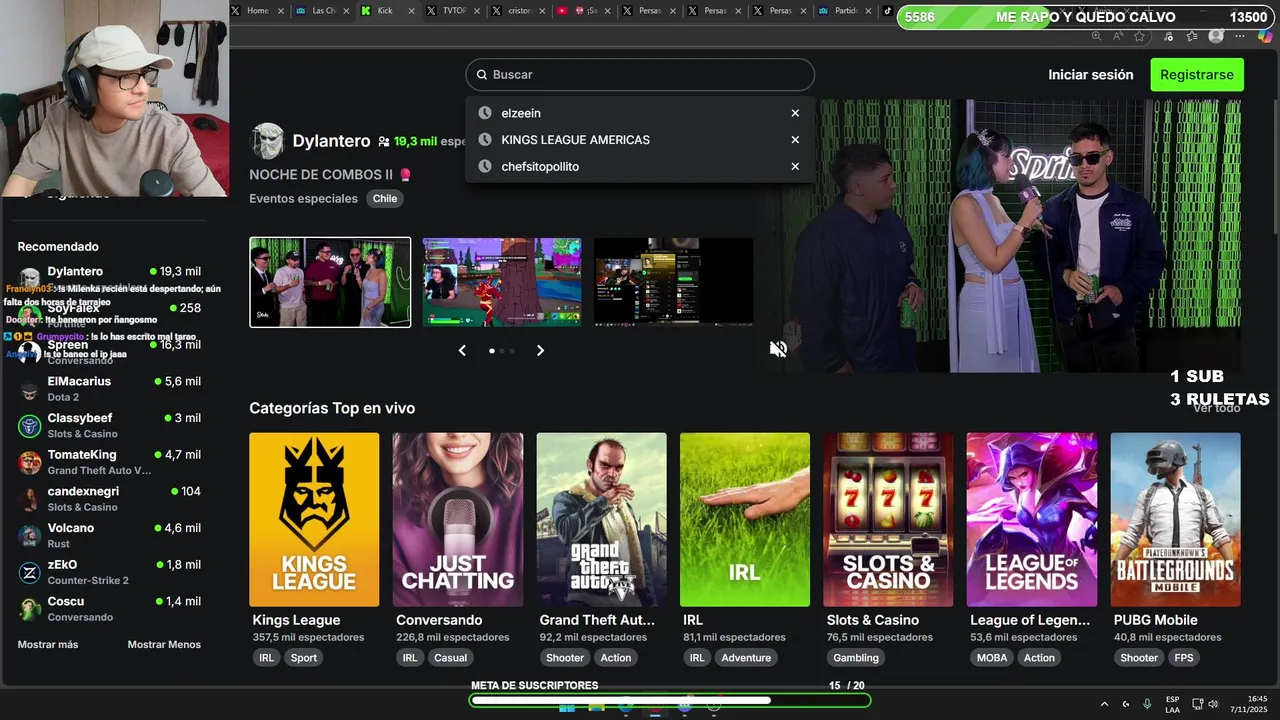Click the Casual tag under Conversando
The height and width of the screenshot is (720, 1280).
point(450,658)
